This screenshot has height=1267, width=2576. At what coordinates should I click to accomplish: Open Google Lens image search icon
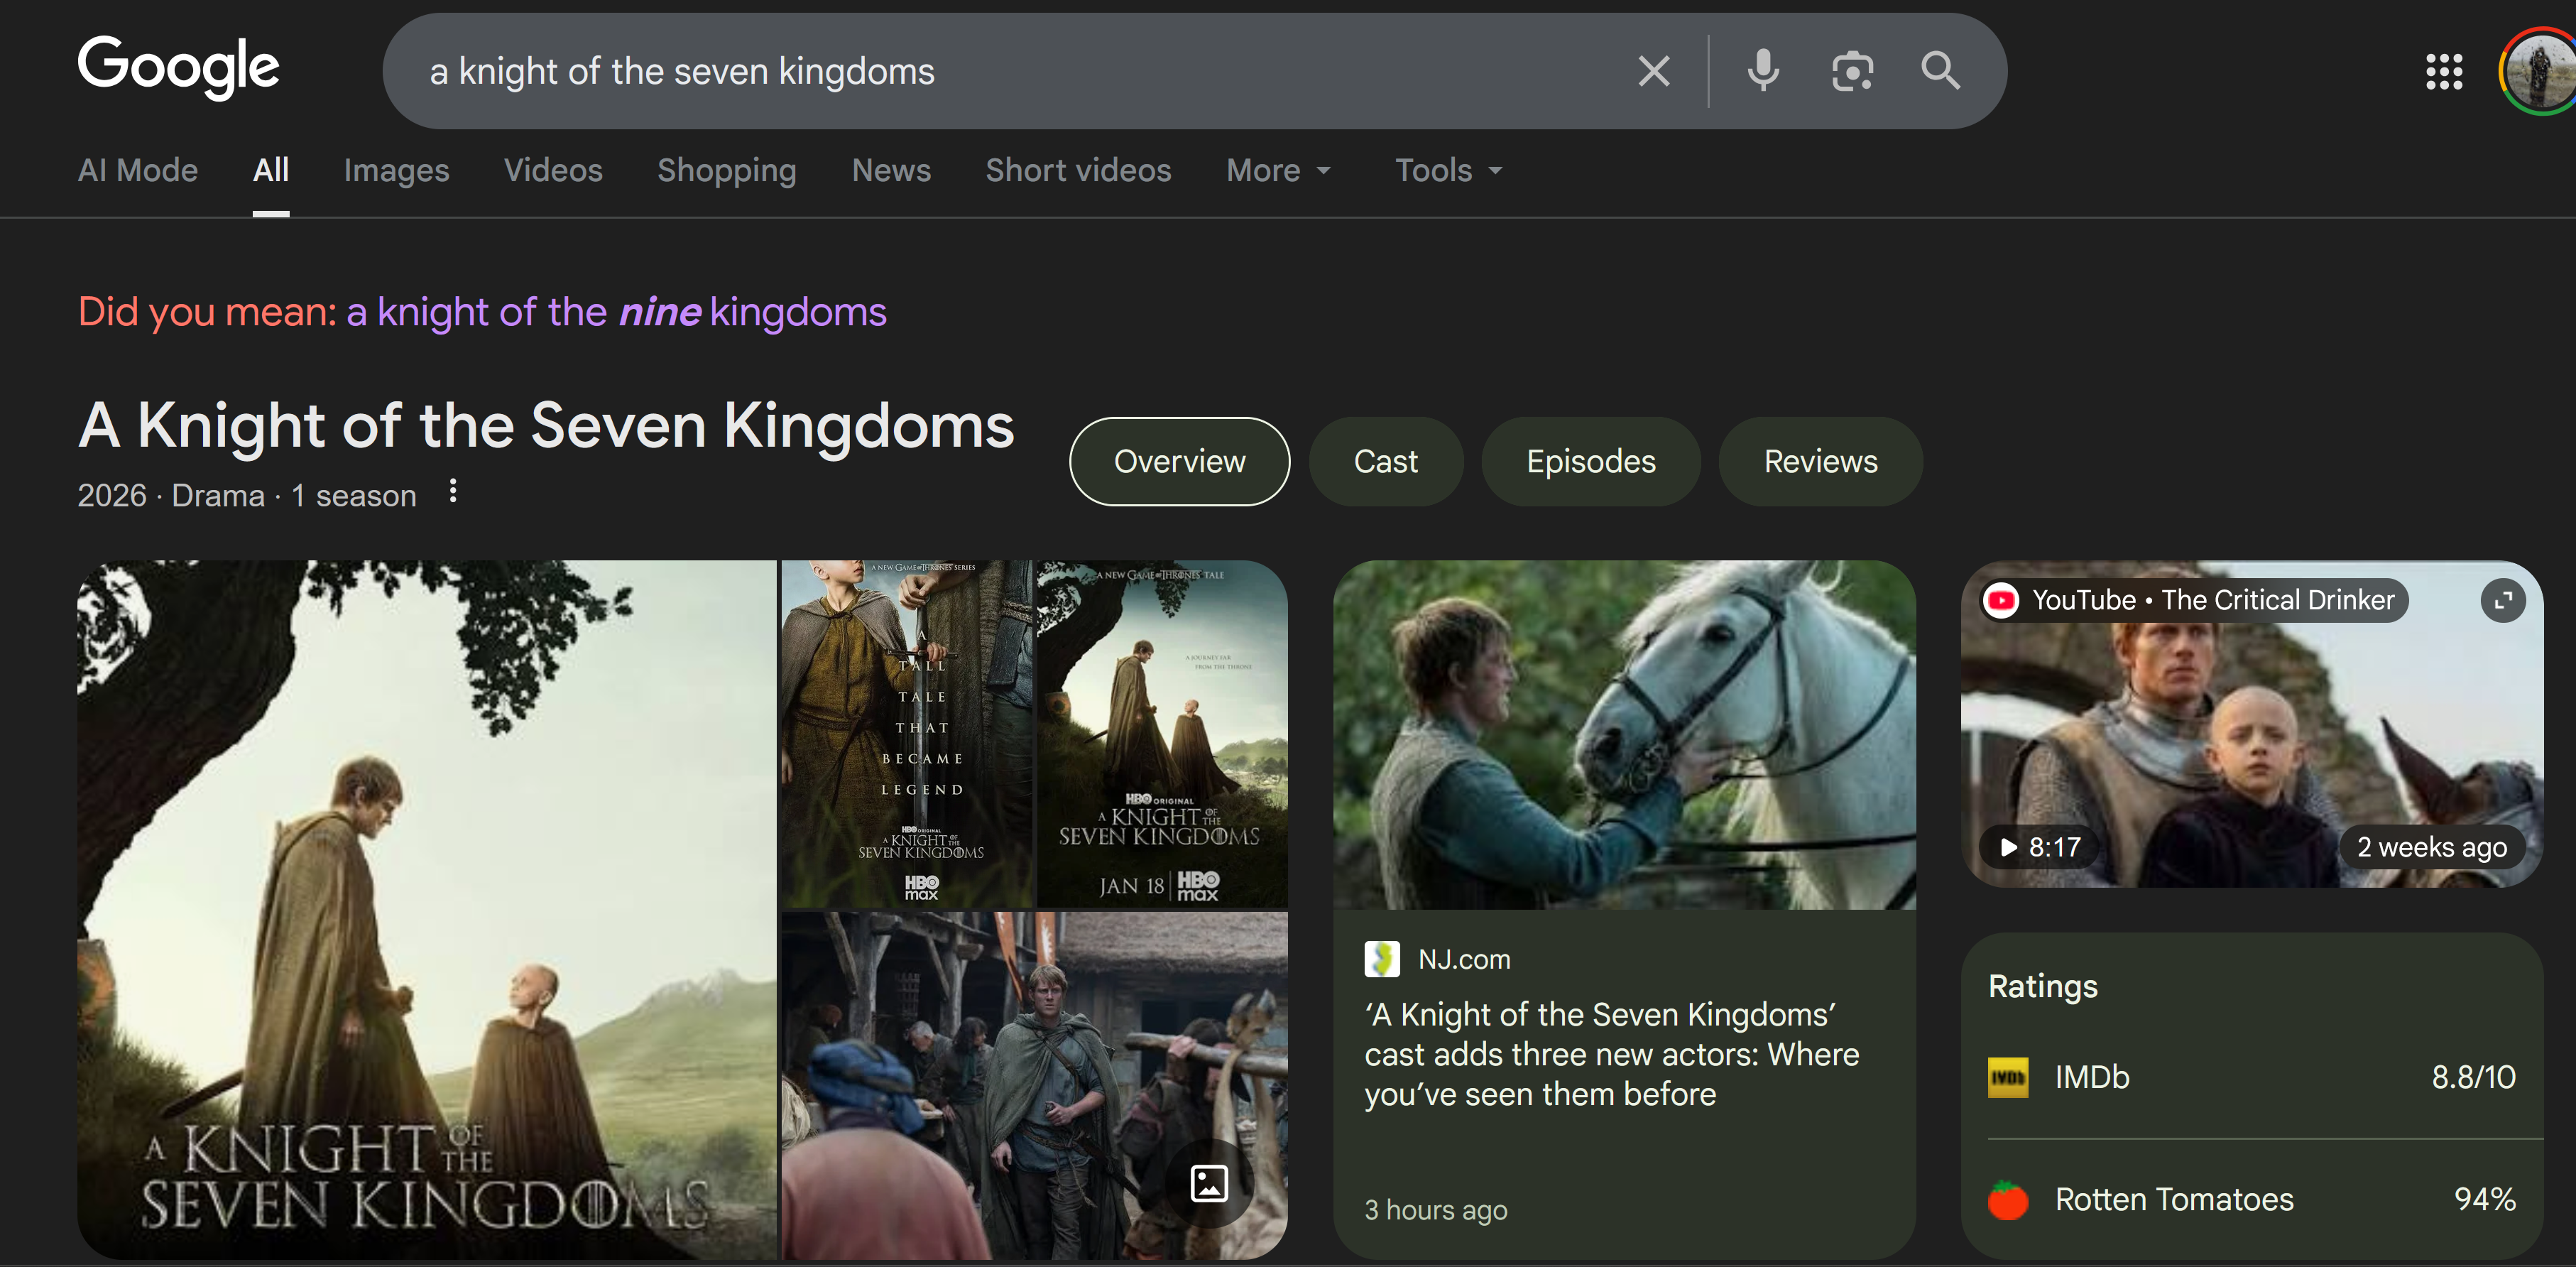tap(1852, 71)
